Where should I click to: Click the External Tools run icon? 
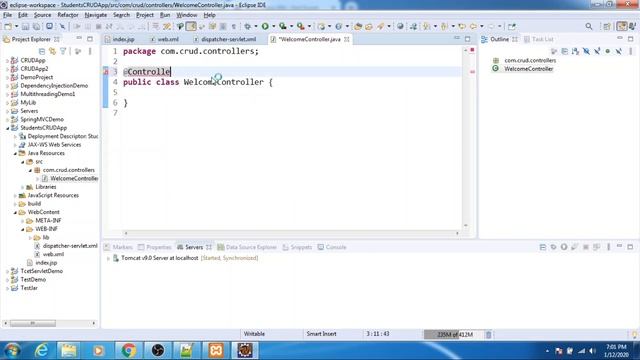coord(300,26)
